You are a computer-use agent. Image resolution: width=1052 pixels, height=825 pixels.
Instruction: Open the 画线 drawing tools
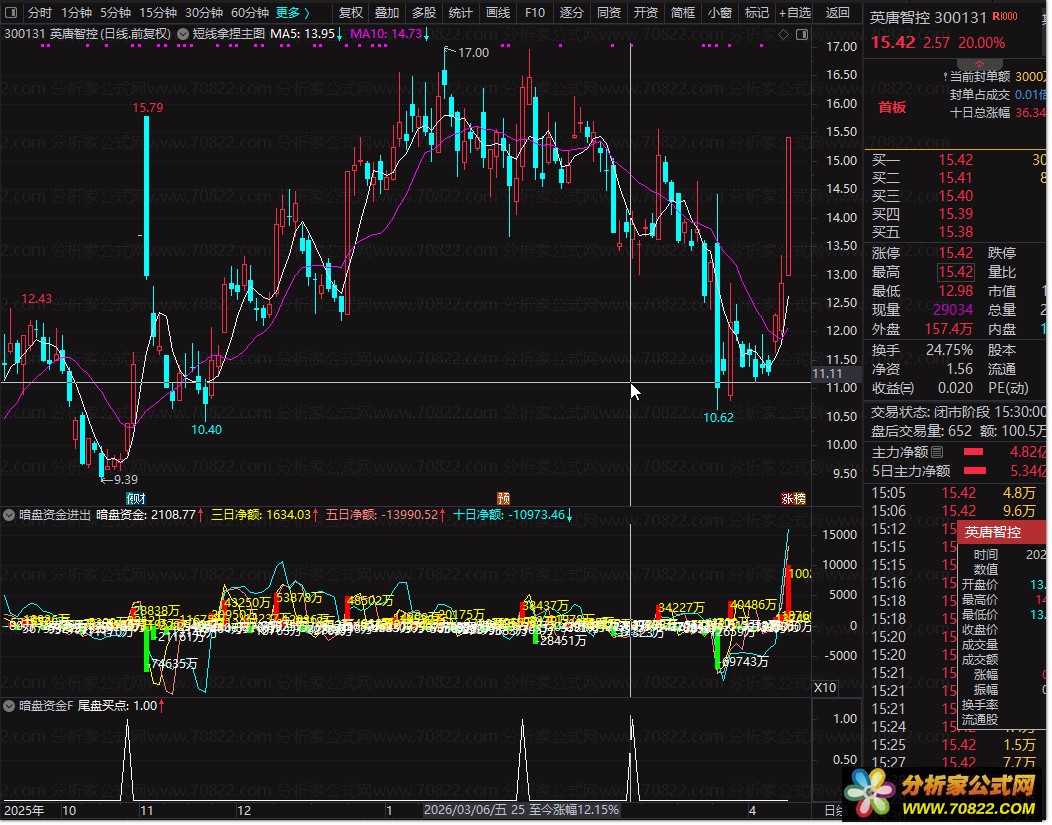(497, 13)
